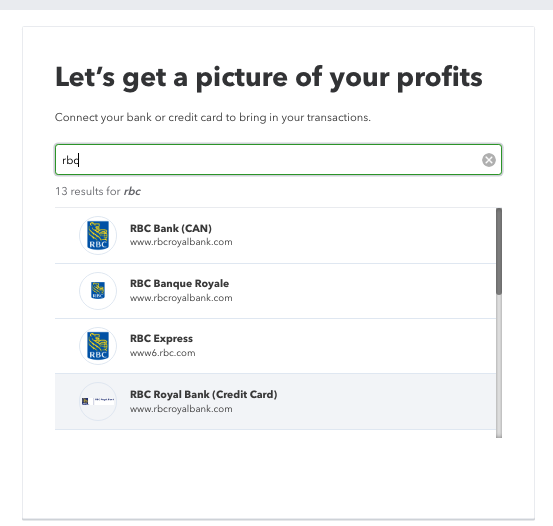Focus the bank search input containing rbc
553x526 pixels.
click(278, 159)
